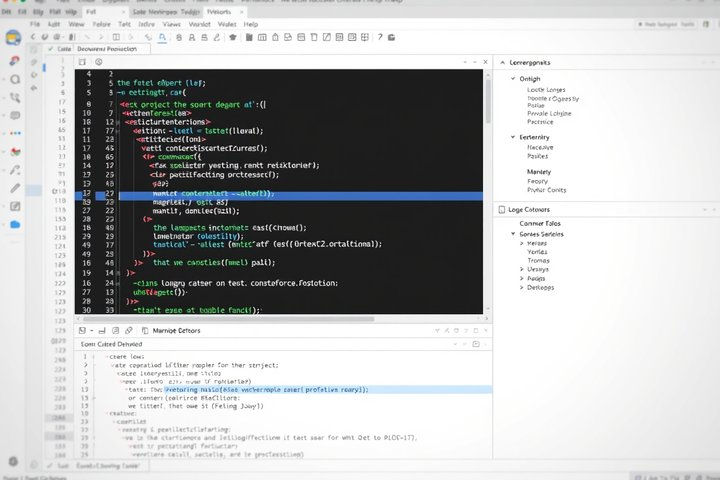Click the Manlety heading in right panel
This screenshot has width=720, height=480.
[539, 172]
